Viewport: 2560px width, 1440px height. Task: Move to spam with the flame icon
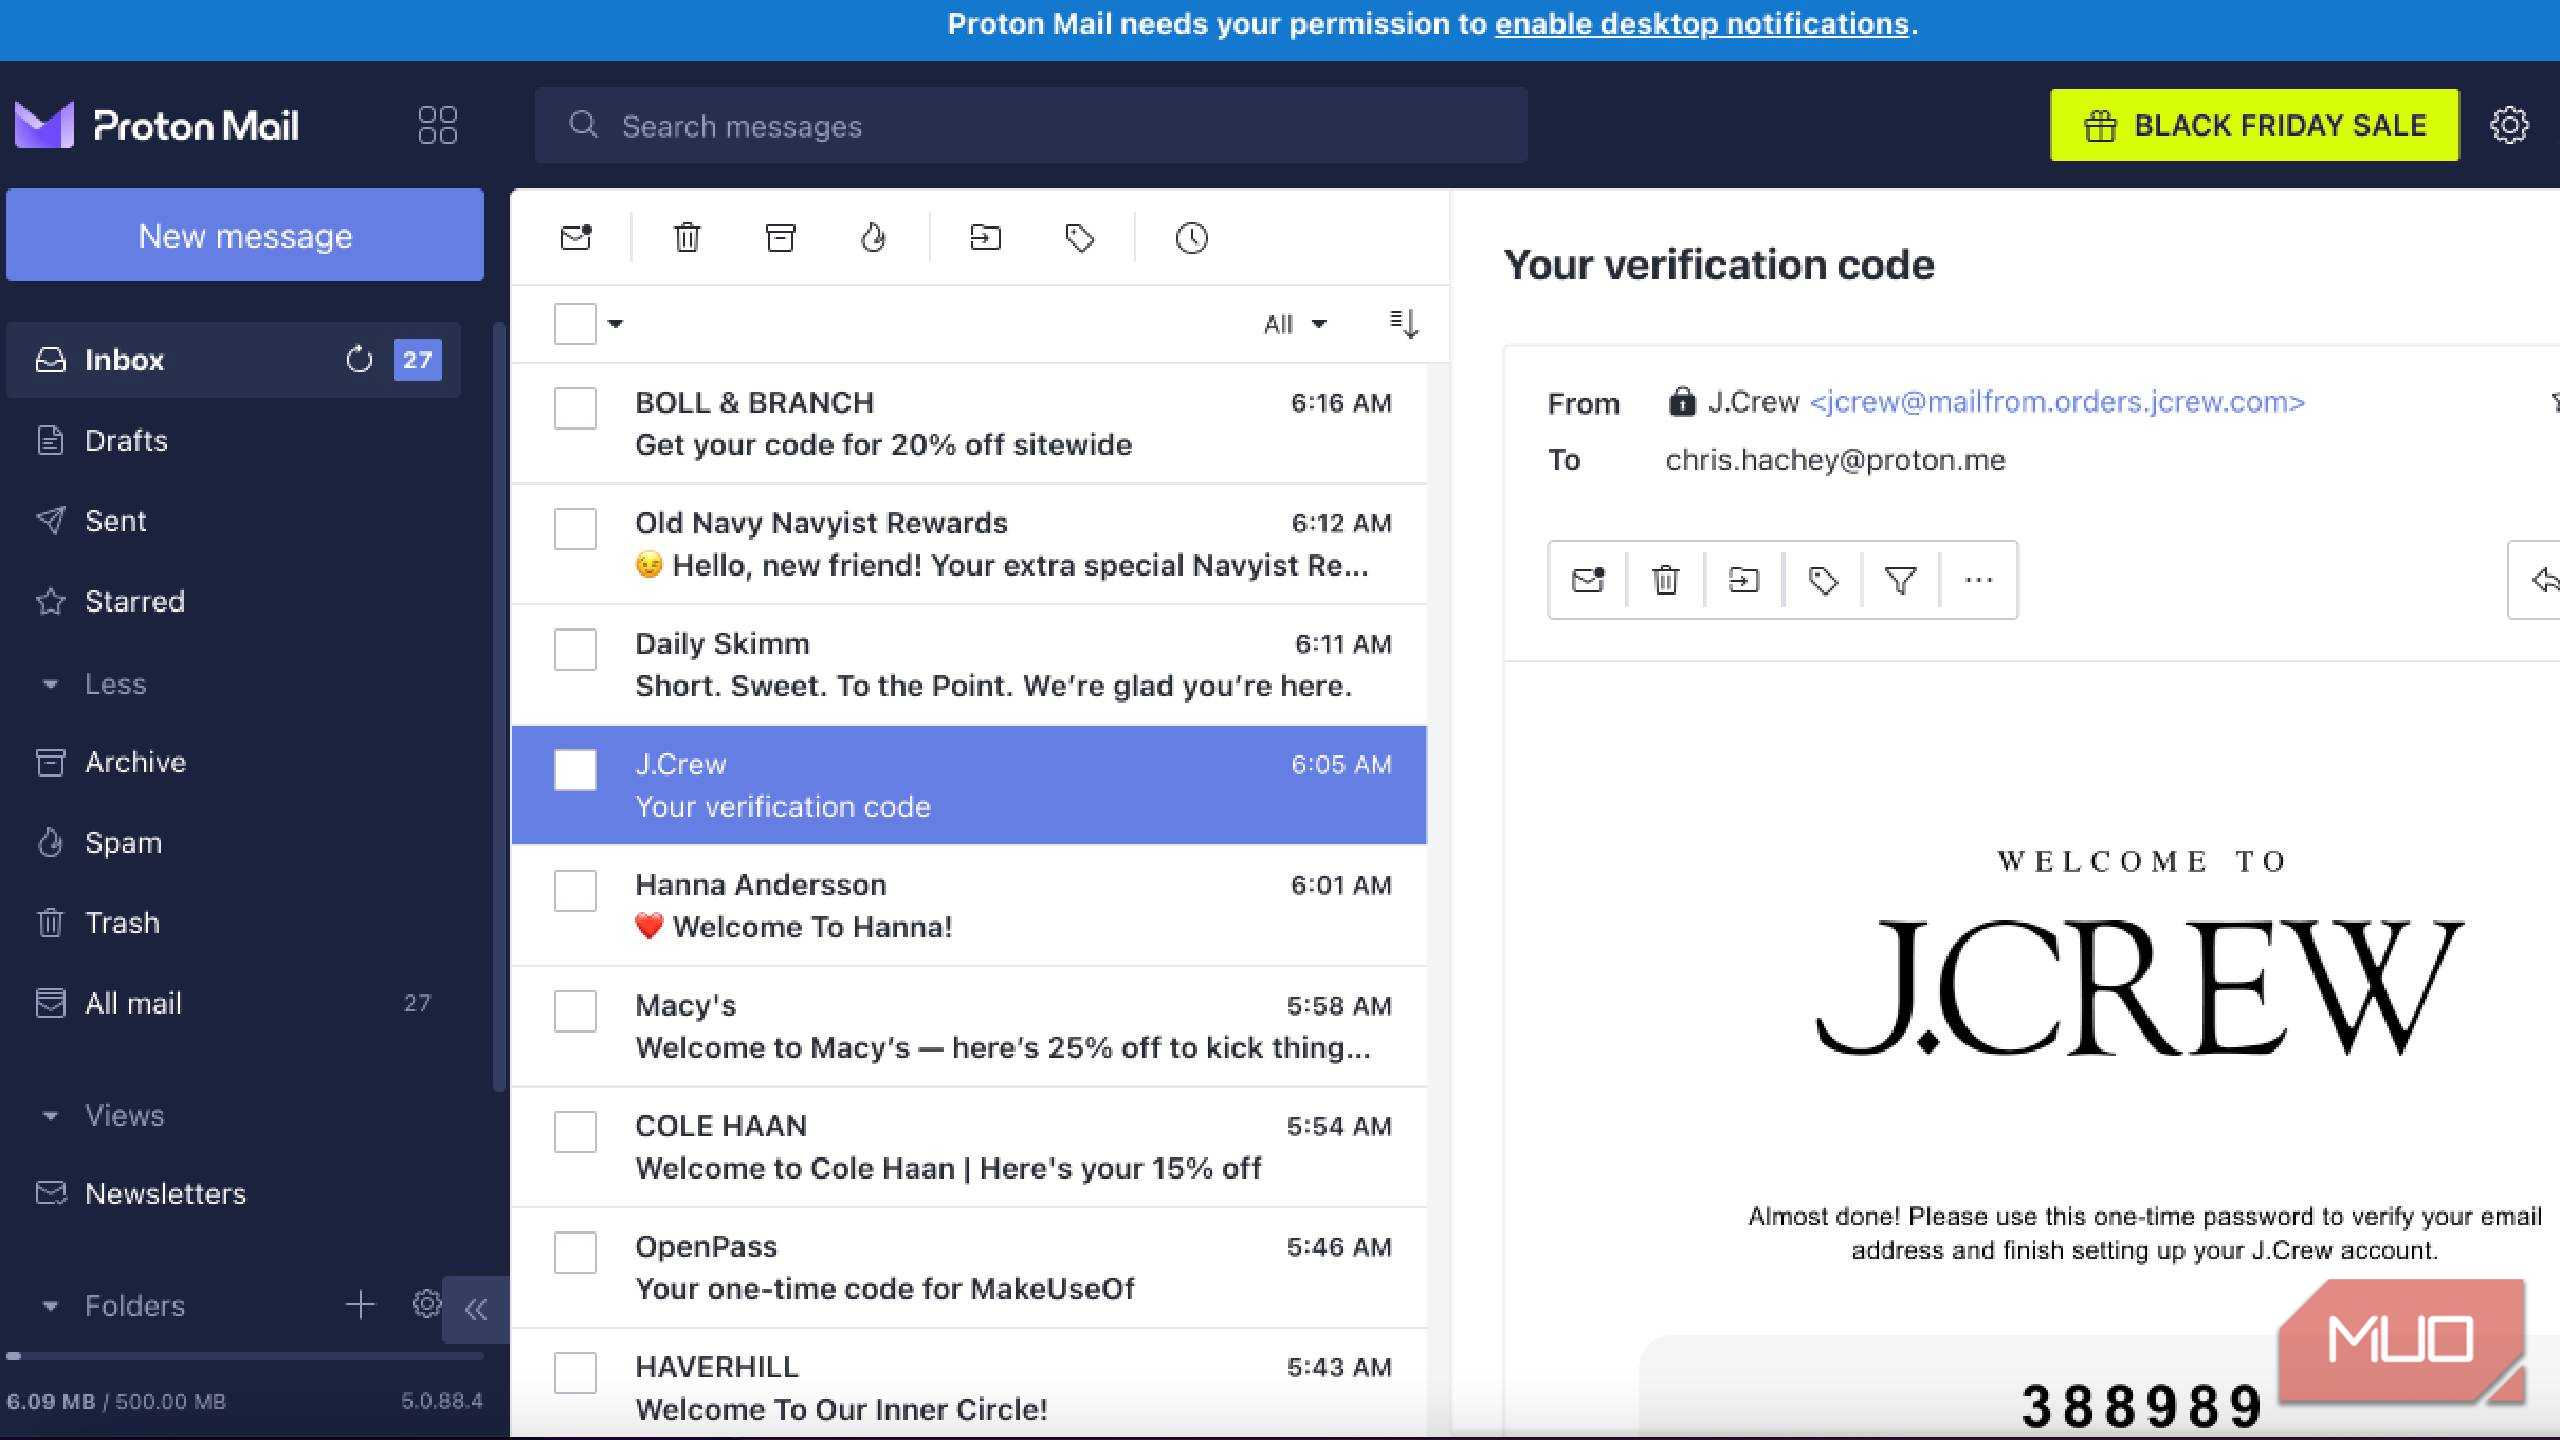point(873,238)
